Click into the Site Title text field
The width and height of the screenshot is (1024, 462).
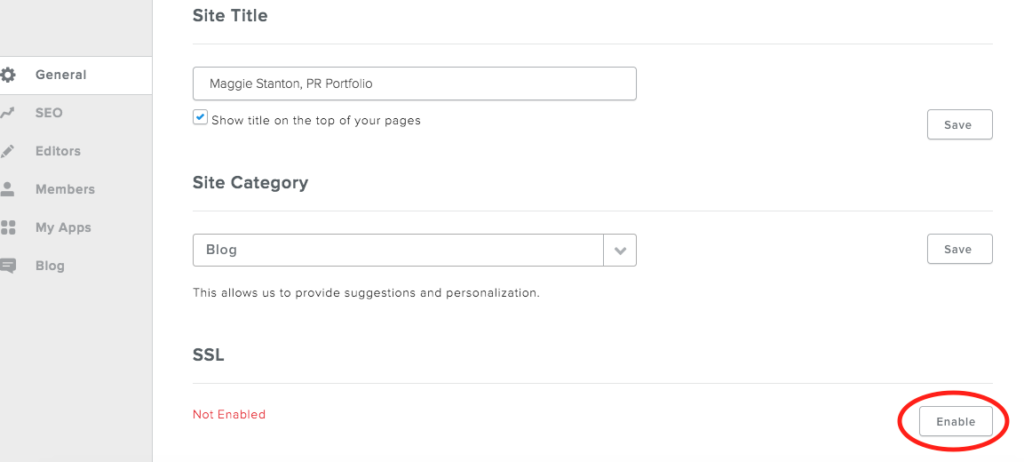click(x=414, y=84)
